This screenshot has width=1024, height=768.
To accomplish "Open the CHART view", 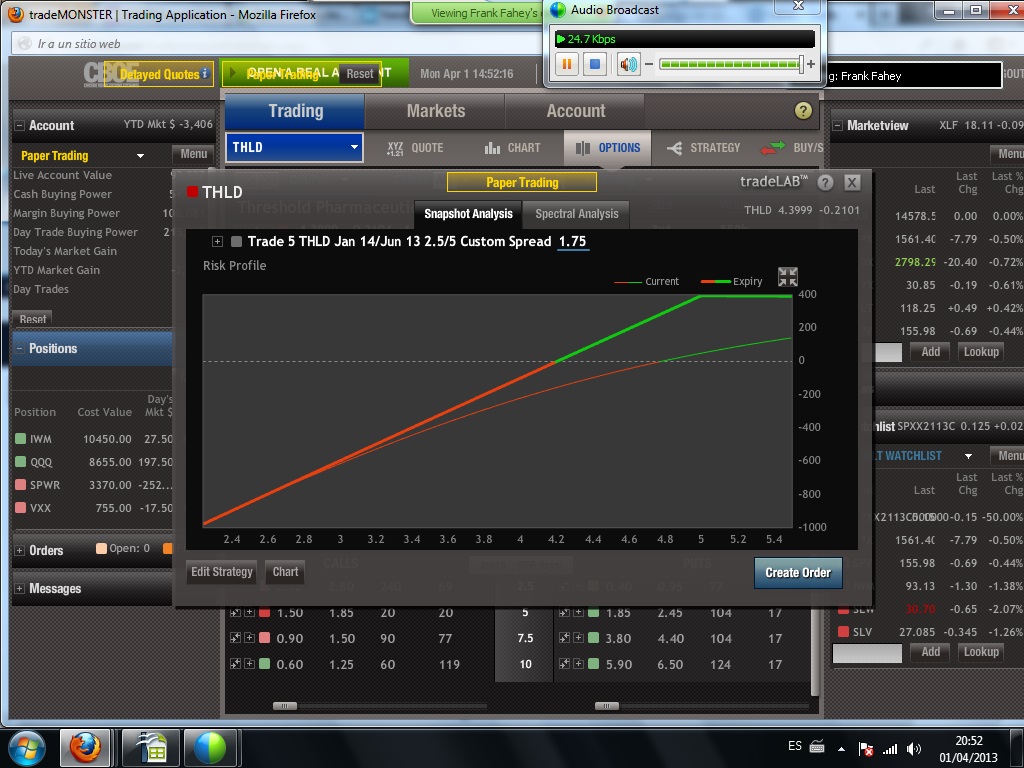I will pyautogui.click(x=513, y=148).
